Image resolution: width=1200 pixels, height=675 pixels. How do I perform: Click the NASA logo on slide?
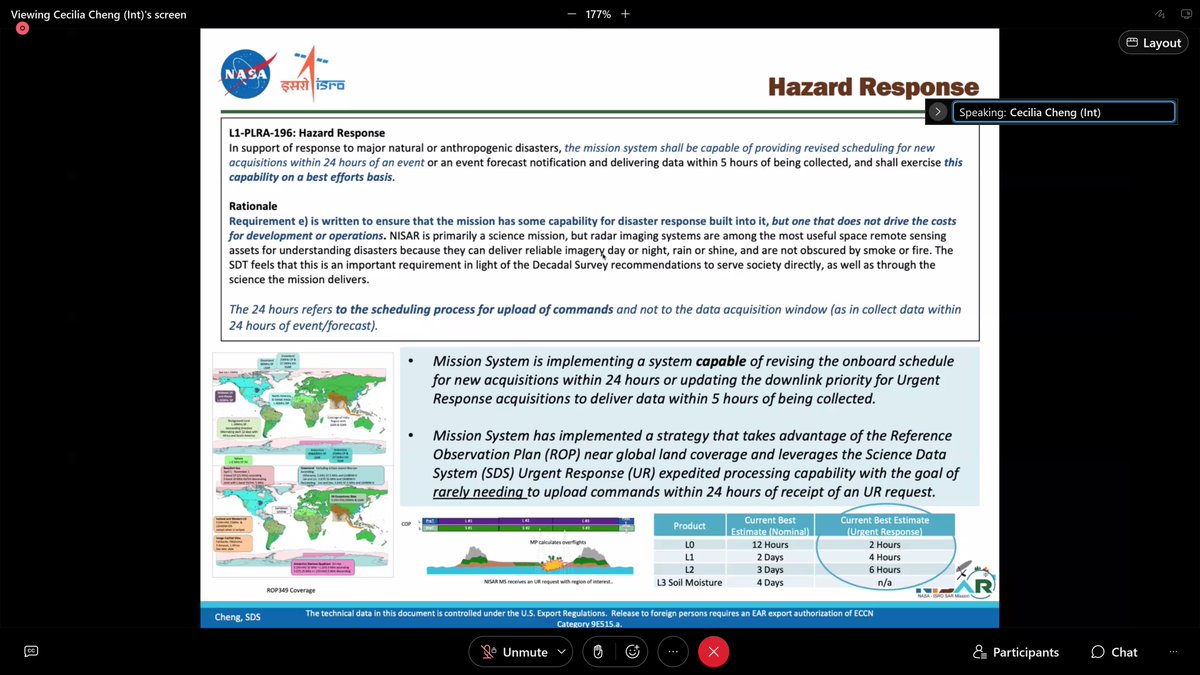[244, 75]
